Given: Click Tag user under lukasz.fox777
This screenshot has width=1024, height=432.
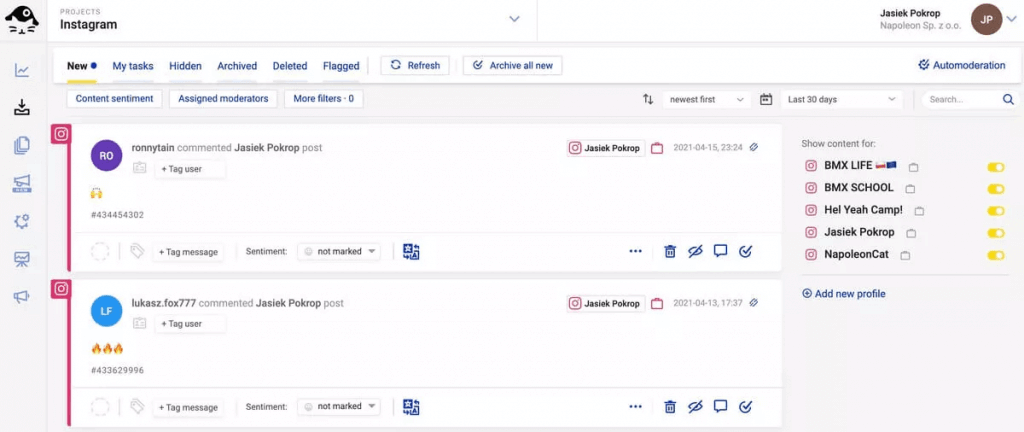Looking at the screenshot, I should [x=190, y=324].
